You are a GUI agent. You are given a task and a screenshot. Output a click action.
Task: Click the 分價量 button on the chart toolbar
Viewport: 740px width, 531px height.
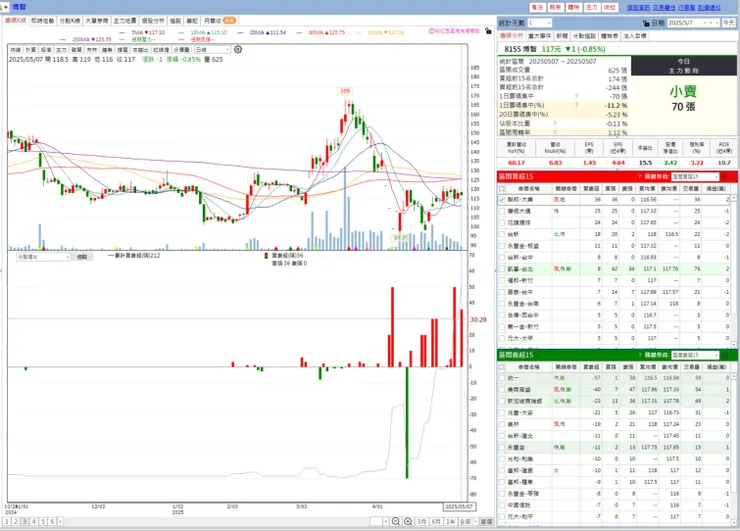click(181, 50)
